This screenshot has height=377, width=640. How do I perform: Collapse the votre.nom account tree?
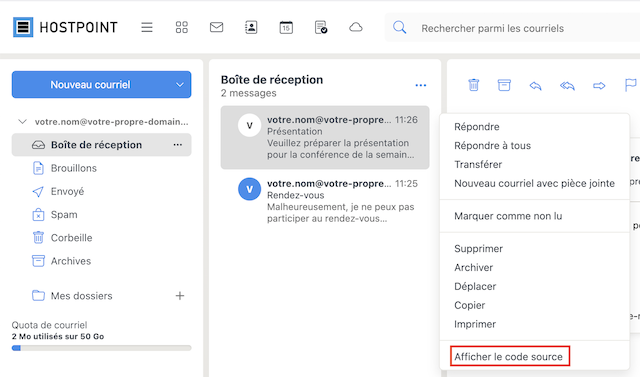(x=22, y=122)
